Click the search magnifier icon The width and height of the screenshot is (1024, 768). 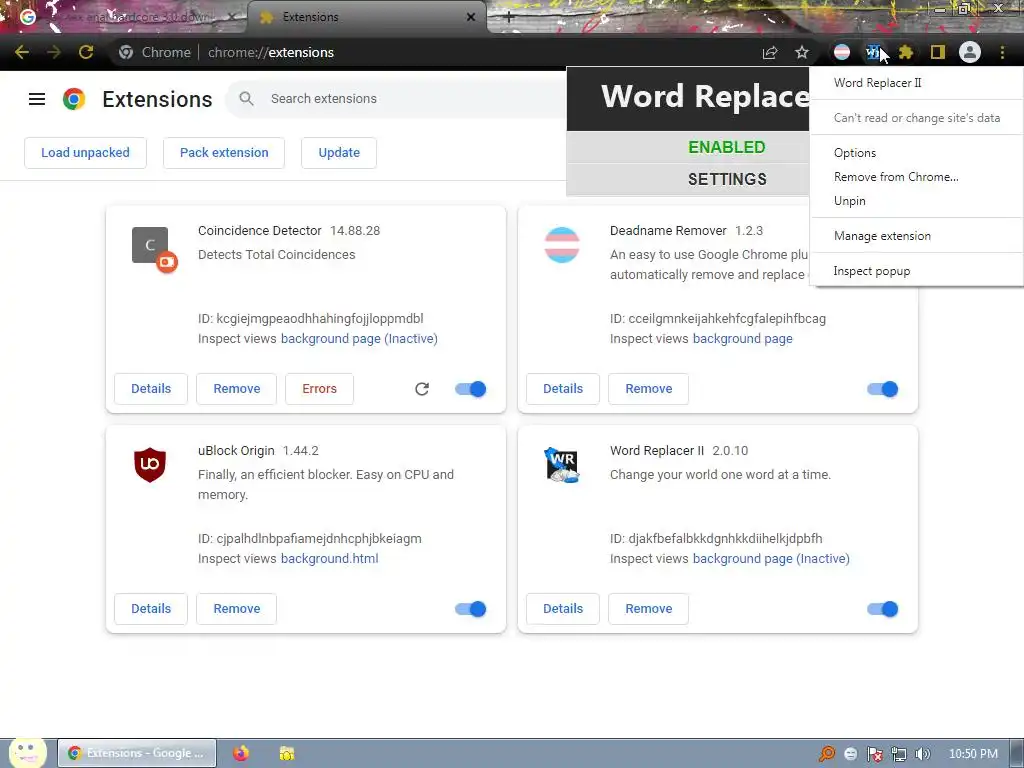(x=246, y=99)
